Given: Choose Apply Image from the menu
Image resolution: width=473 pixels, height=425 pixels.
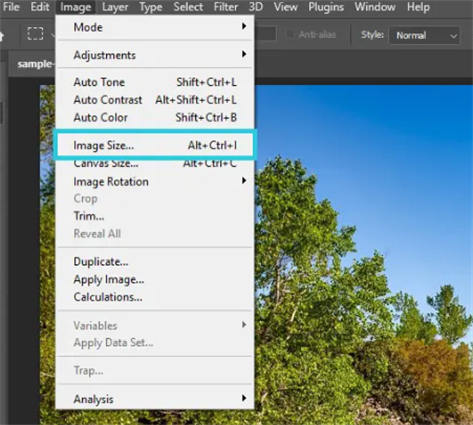Looking at the screenshot, I should tap(155, 279).
